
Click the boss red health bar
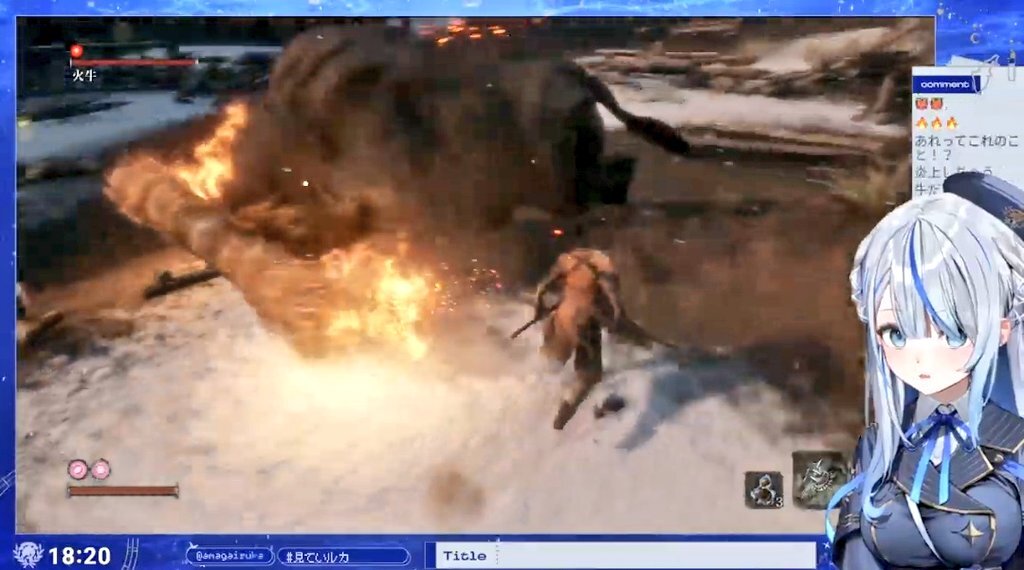pyautogui.click(x=133, y=63)
